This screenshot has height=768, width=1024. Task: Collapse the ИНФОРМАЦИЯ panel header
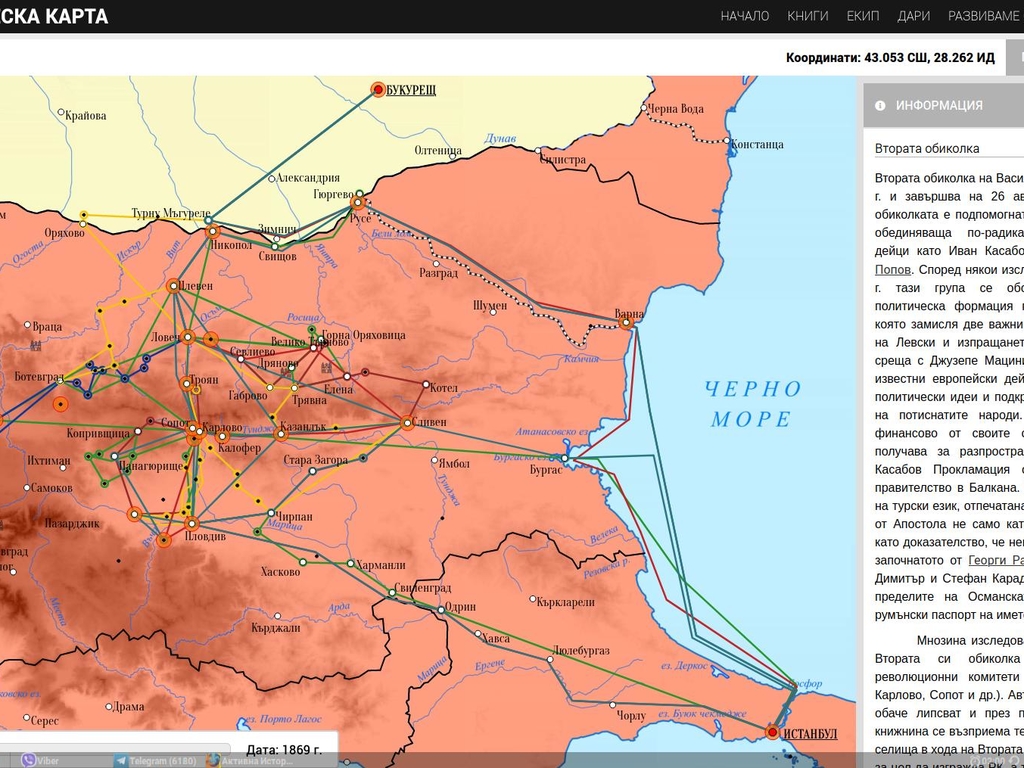pos(940,105)
